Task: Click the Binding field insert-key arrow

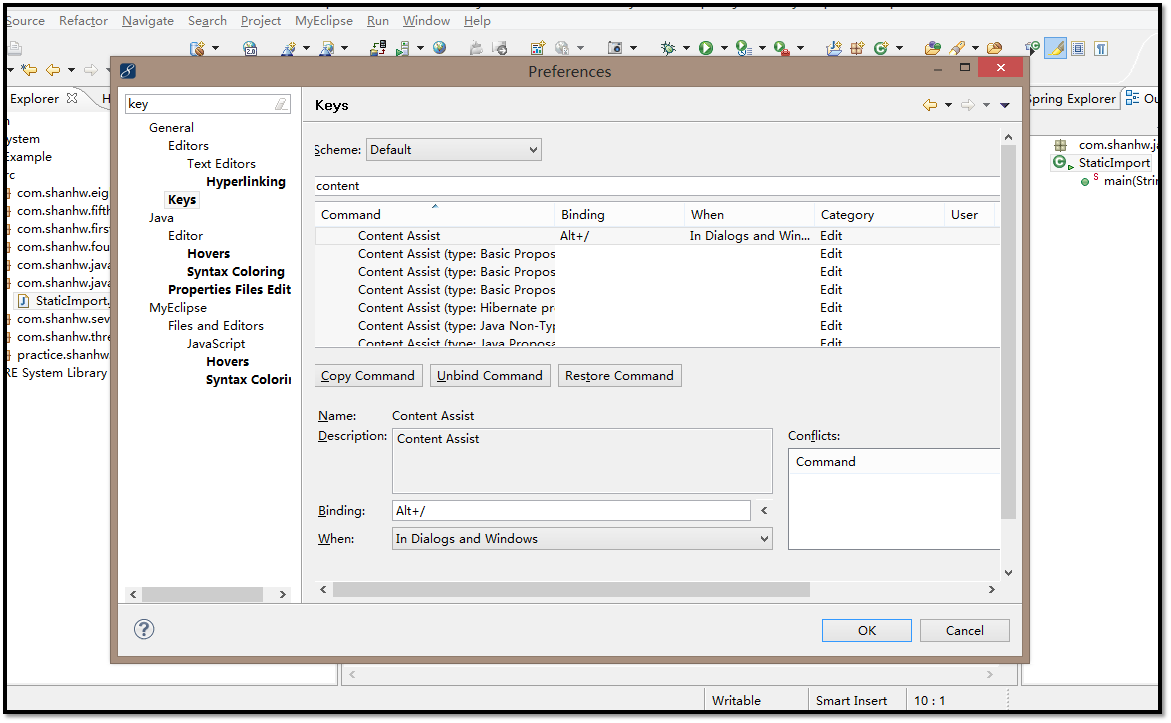Action: (764, 511)
